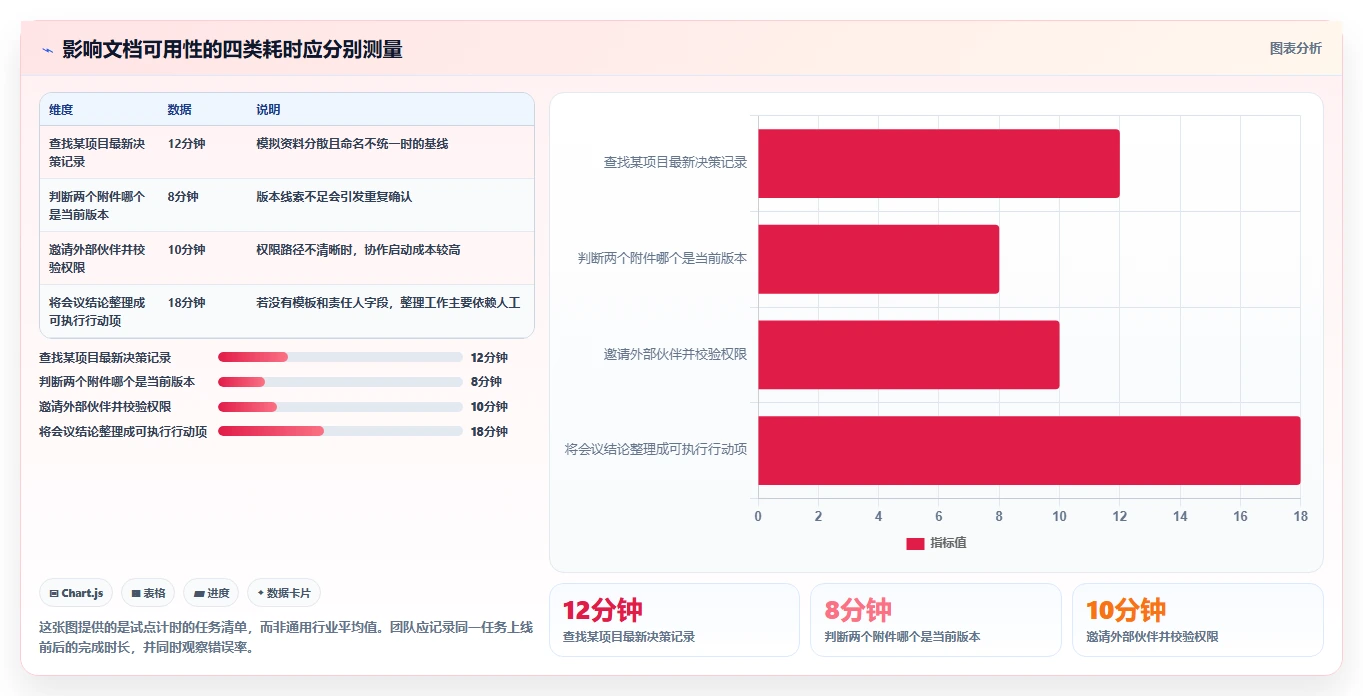Click progress bar for 将会议结论整理成可执行行动项
The height and width of the screenshot is (696, 1363).
point(340,432)
